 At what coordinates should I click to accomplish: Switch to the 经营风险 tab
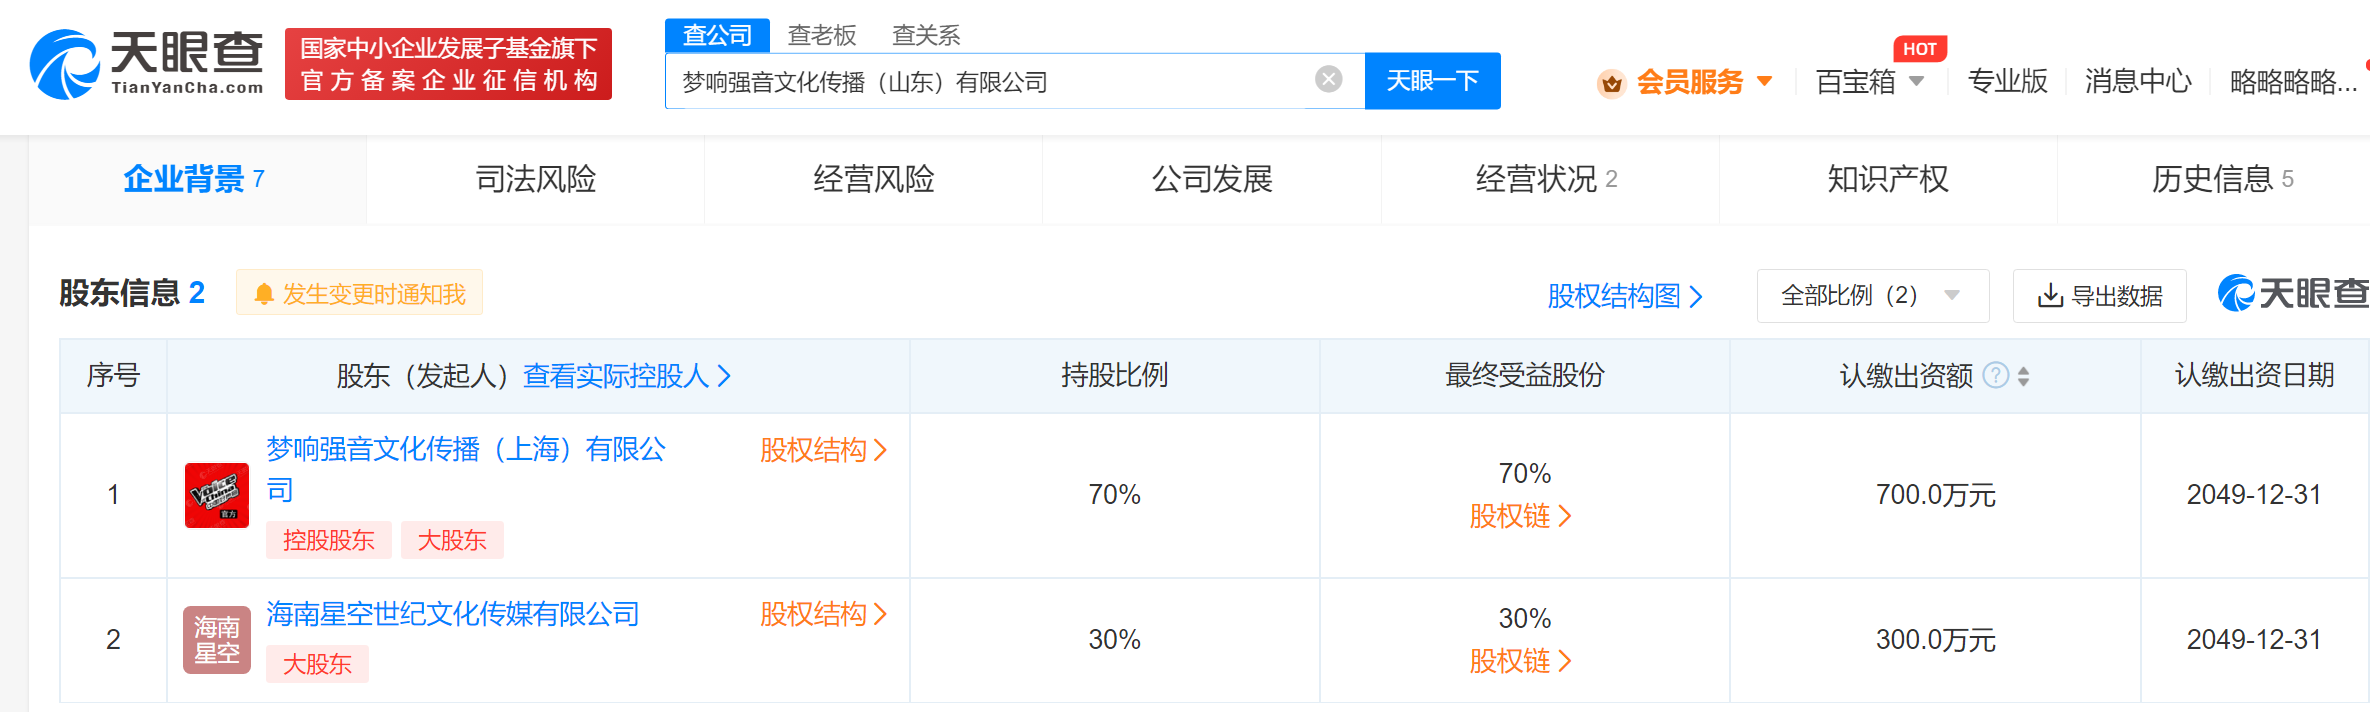click(873, 179)
